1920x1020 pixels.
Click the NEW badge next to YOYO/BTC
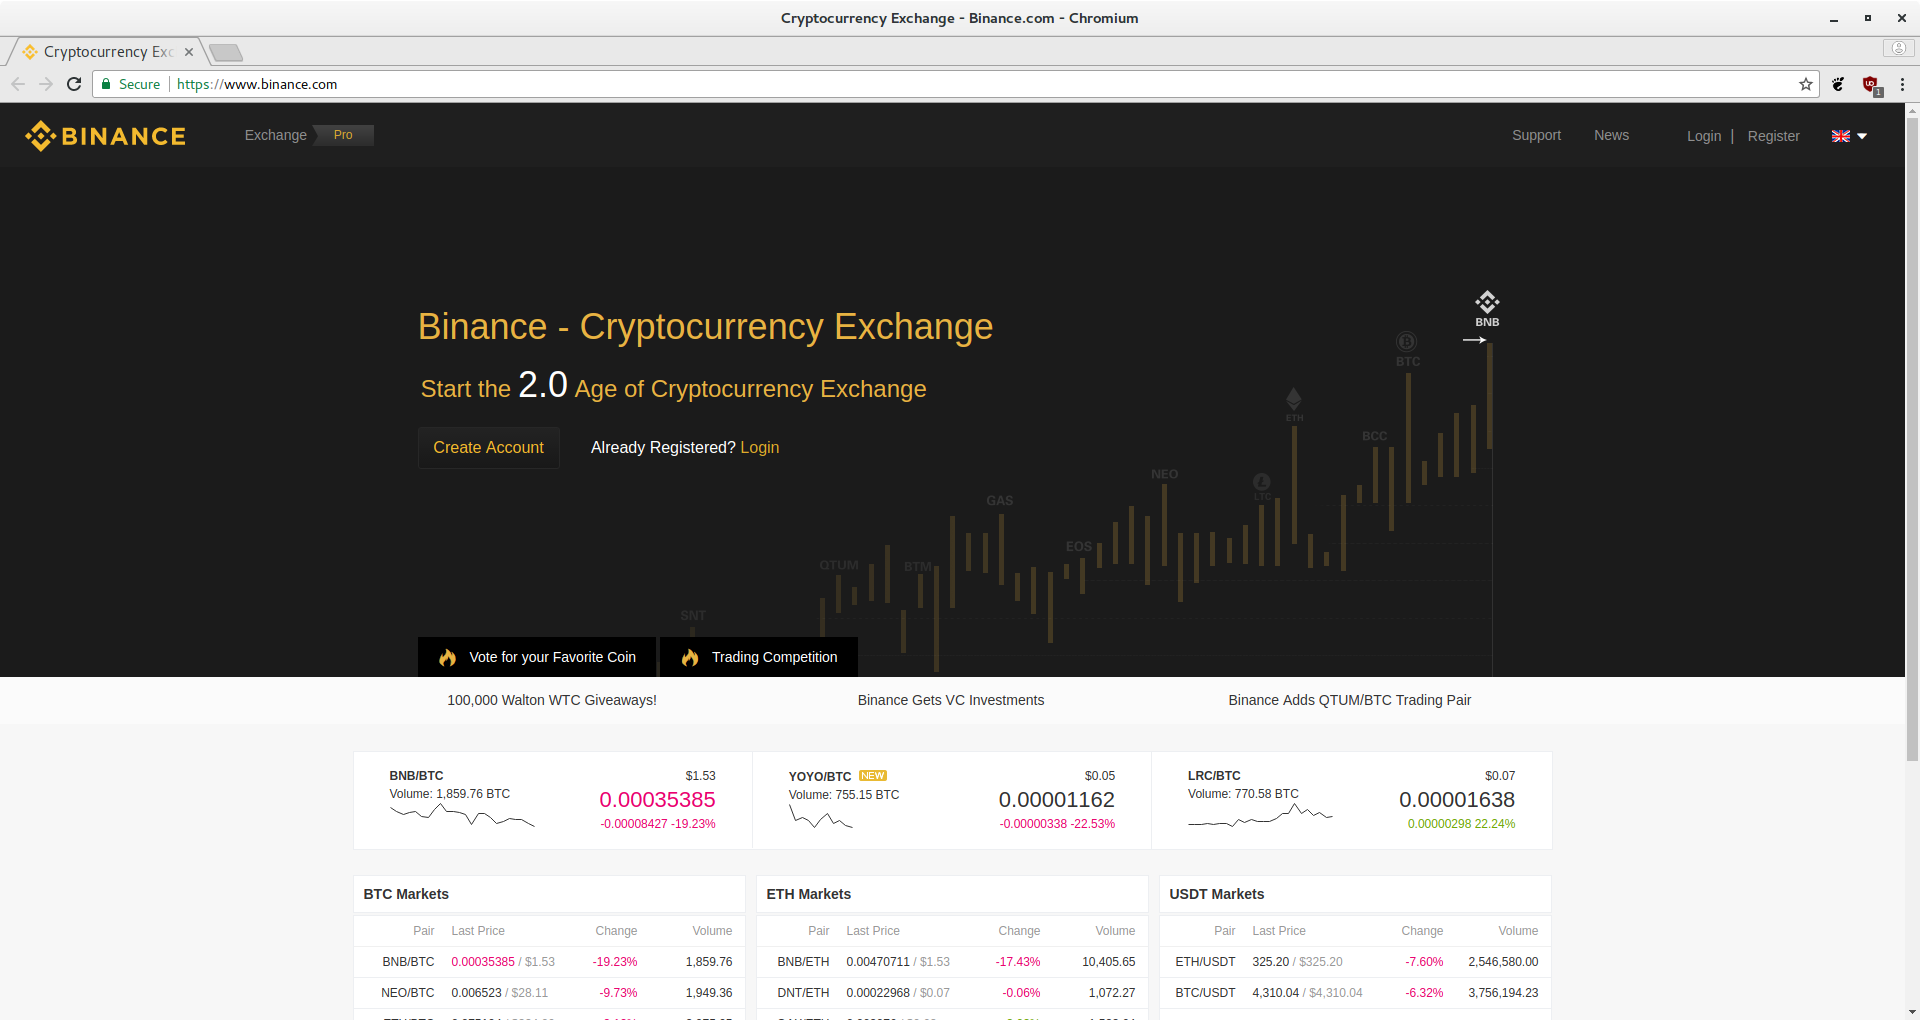872,776
